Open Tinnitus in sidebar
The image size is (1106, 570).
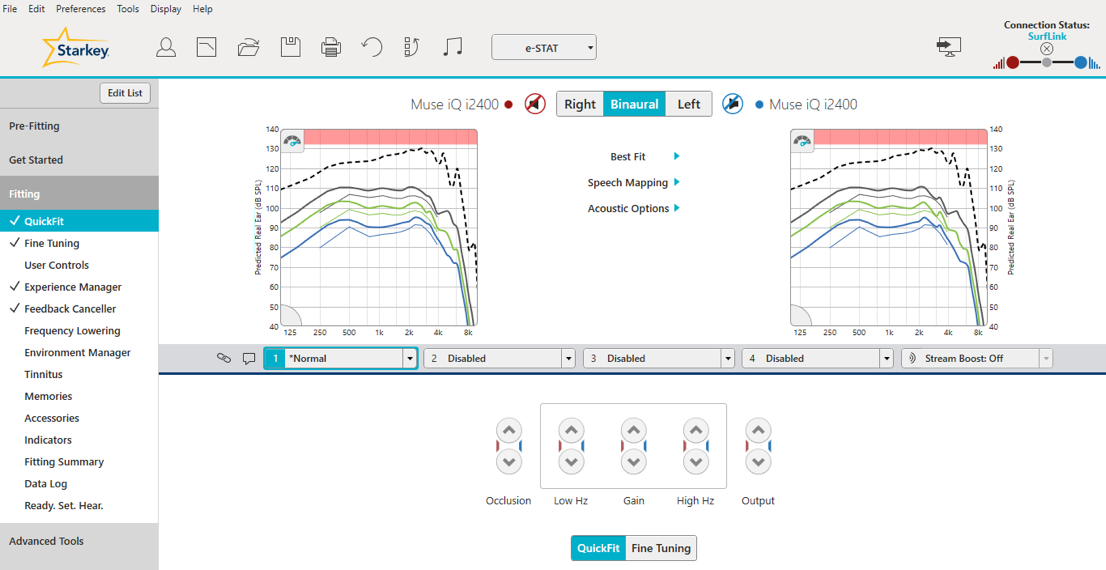click(x=79, y=375)
